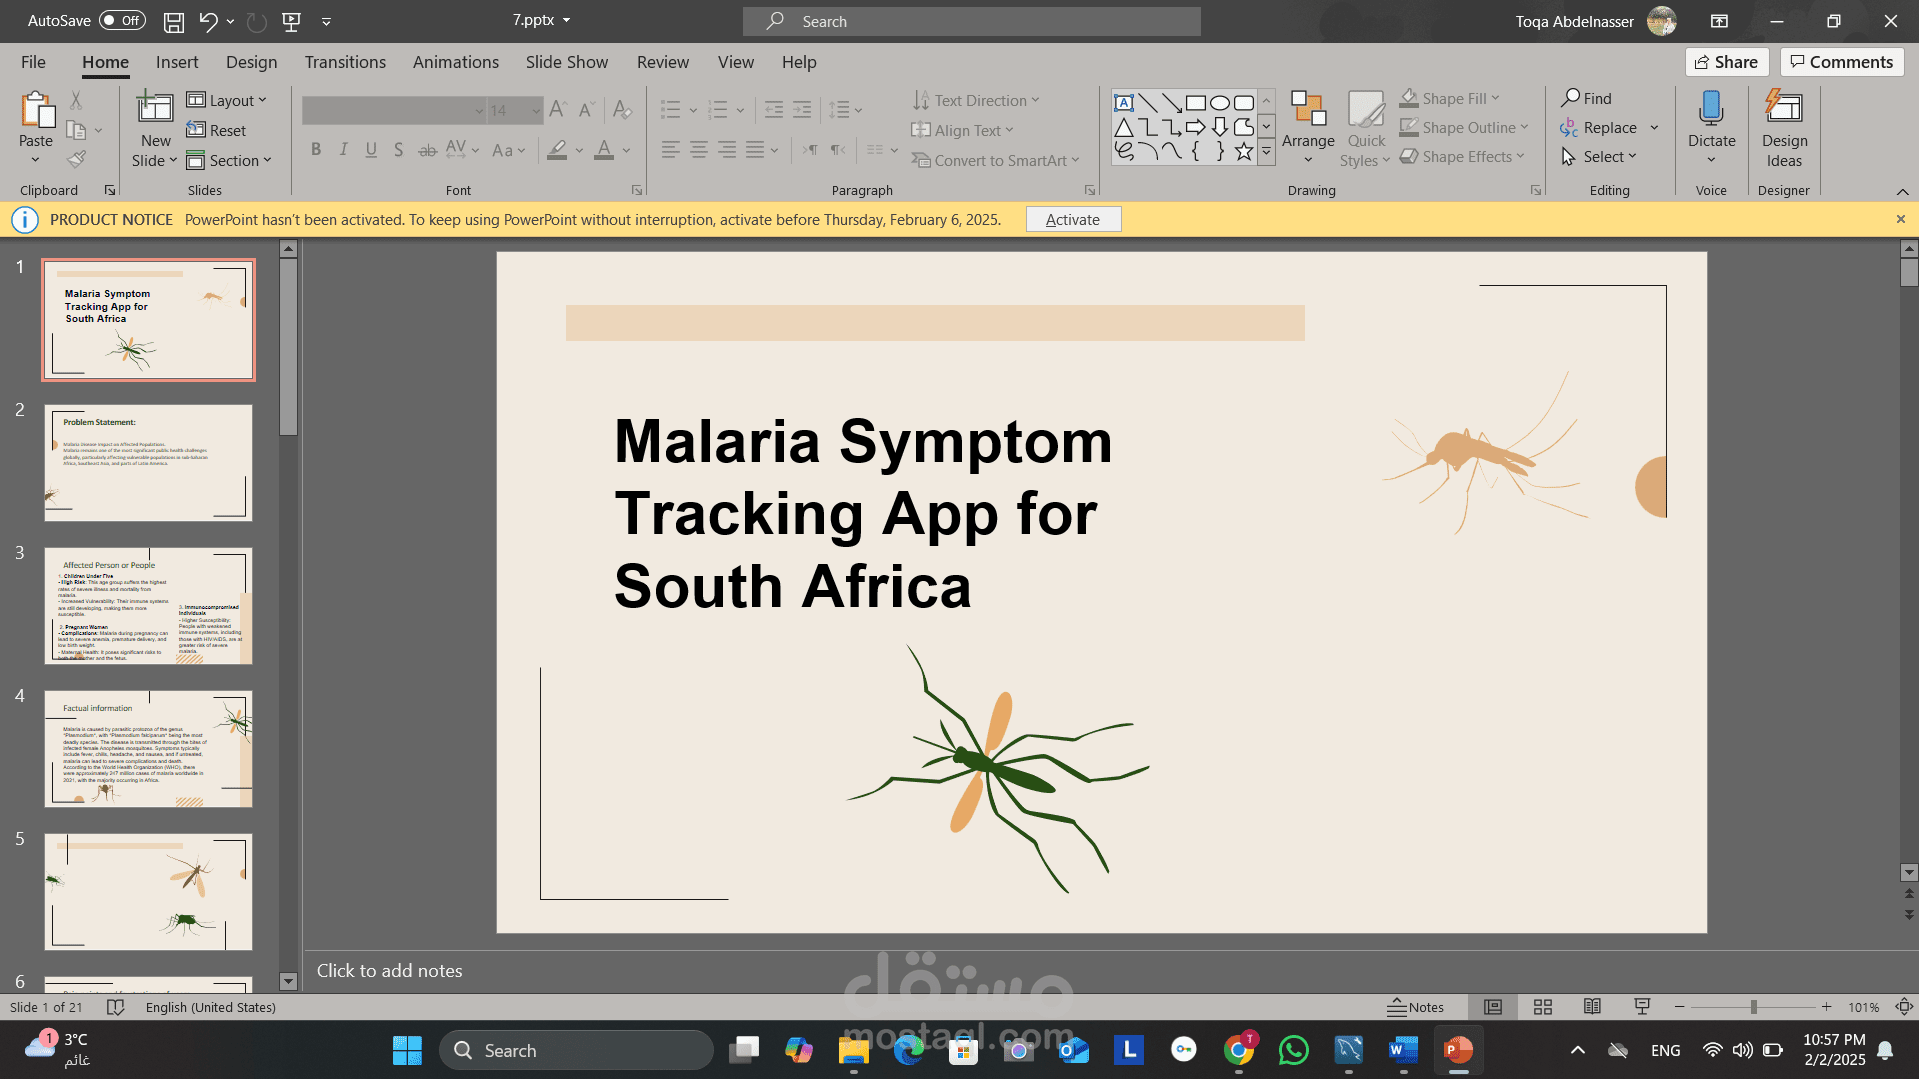Expand the Layout dropdown
Viewport: 1919px width, 1079px height.
(x=227, y=100)
